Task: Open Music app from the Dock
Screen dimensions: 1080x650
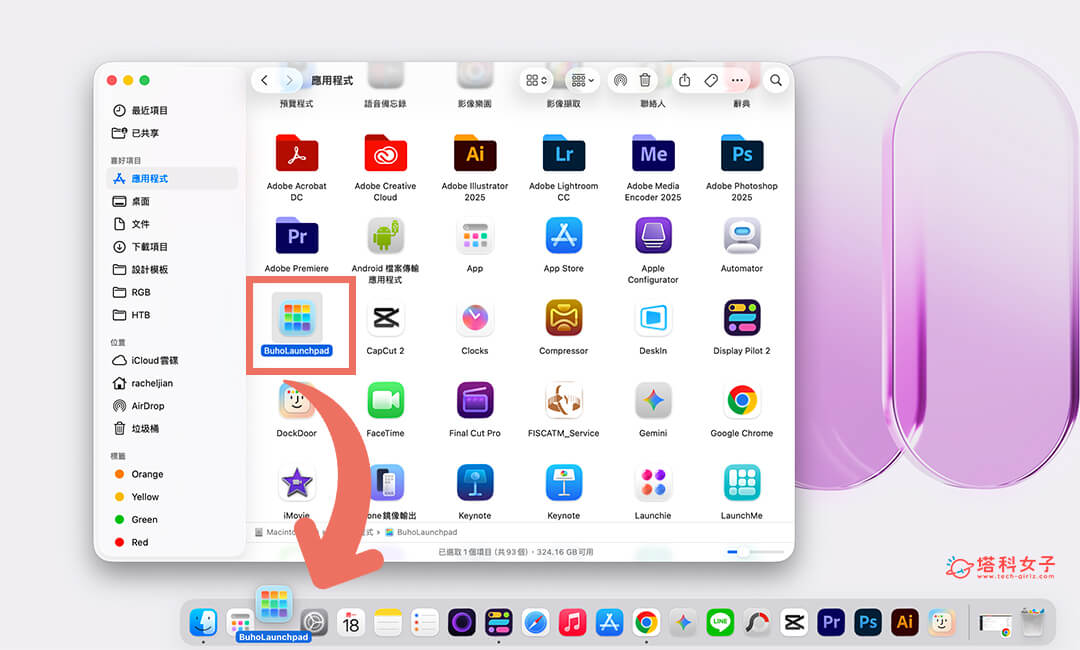Action: (572, 623)
